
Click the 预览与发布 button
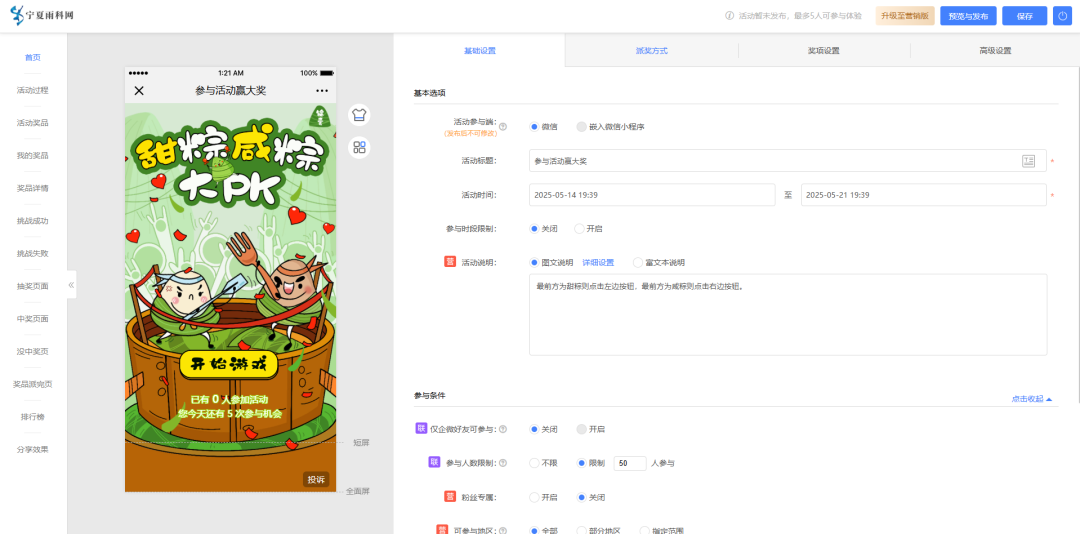tap(968, 15)
